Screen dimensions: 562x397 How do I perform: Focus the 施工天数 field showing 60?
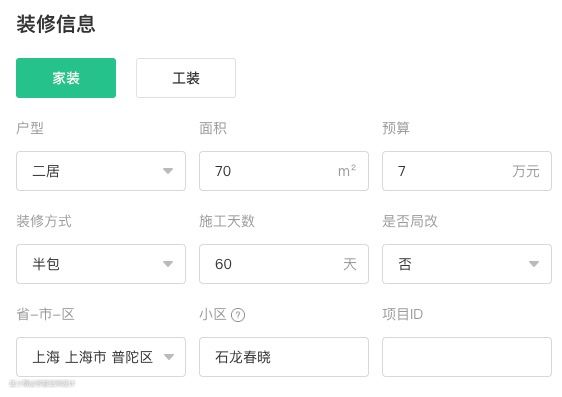[x=284, y=264]
